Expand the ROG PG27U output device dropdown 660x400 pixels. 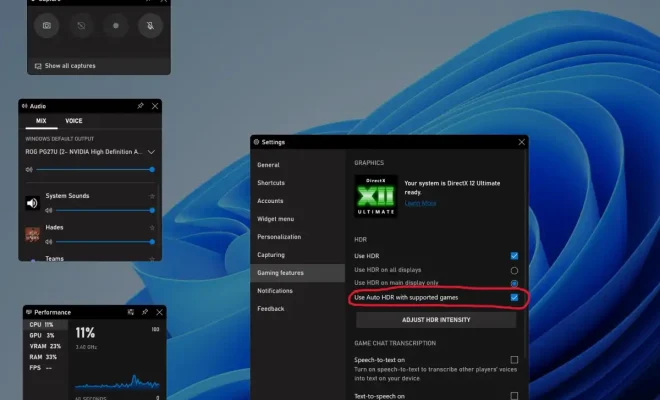tap(151, 152)
